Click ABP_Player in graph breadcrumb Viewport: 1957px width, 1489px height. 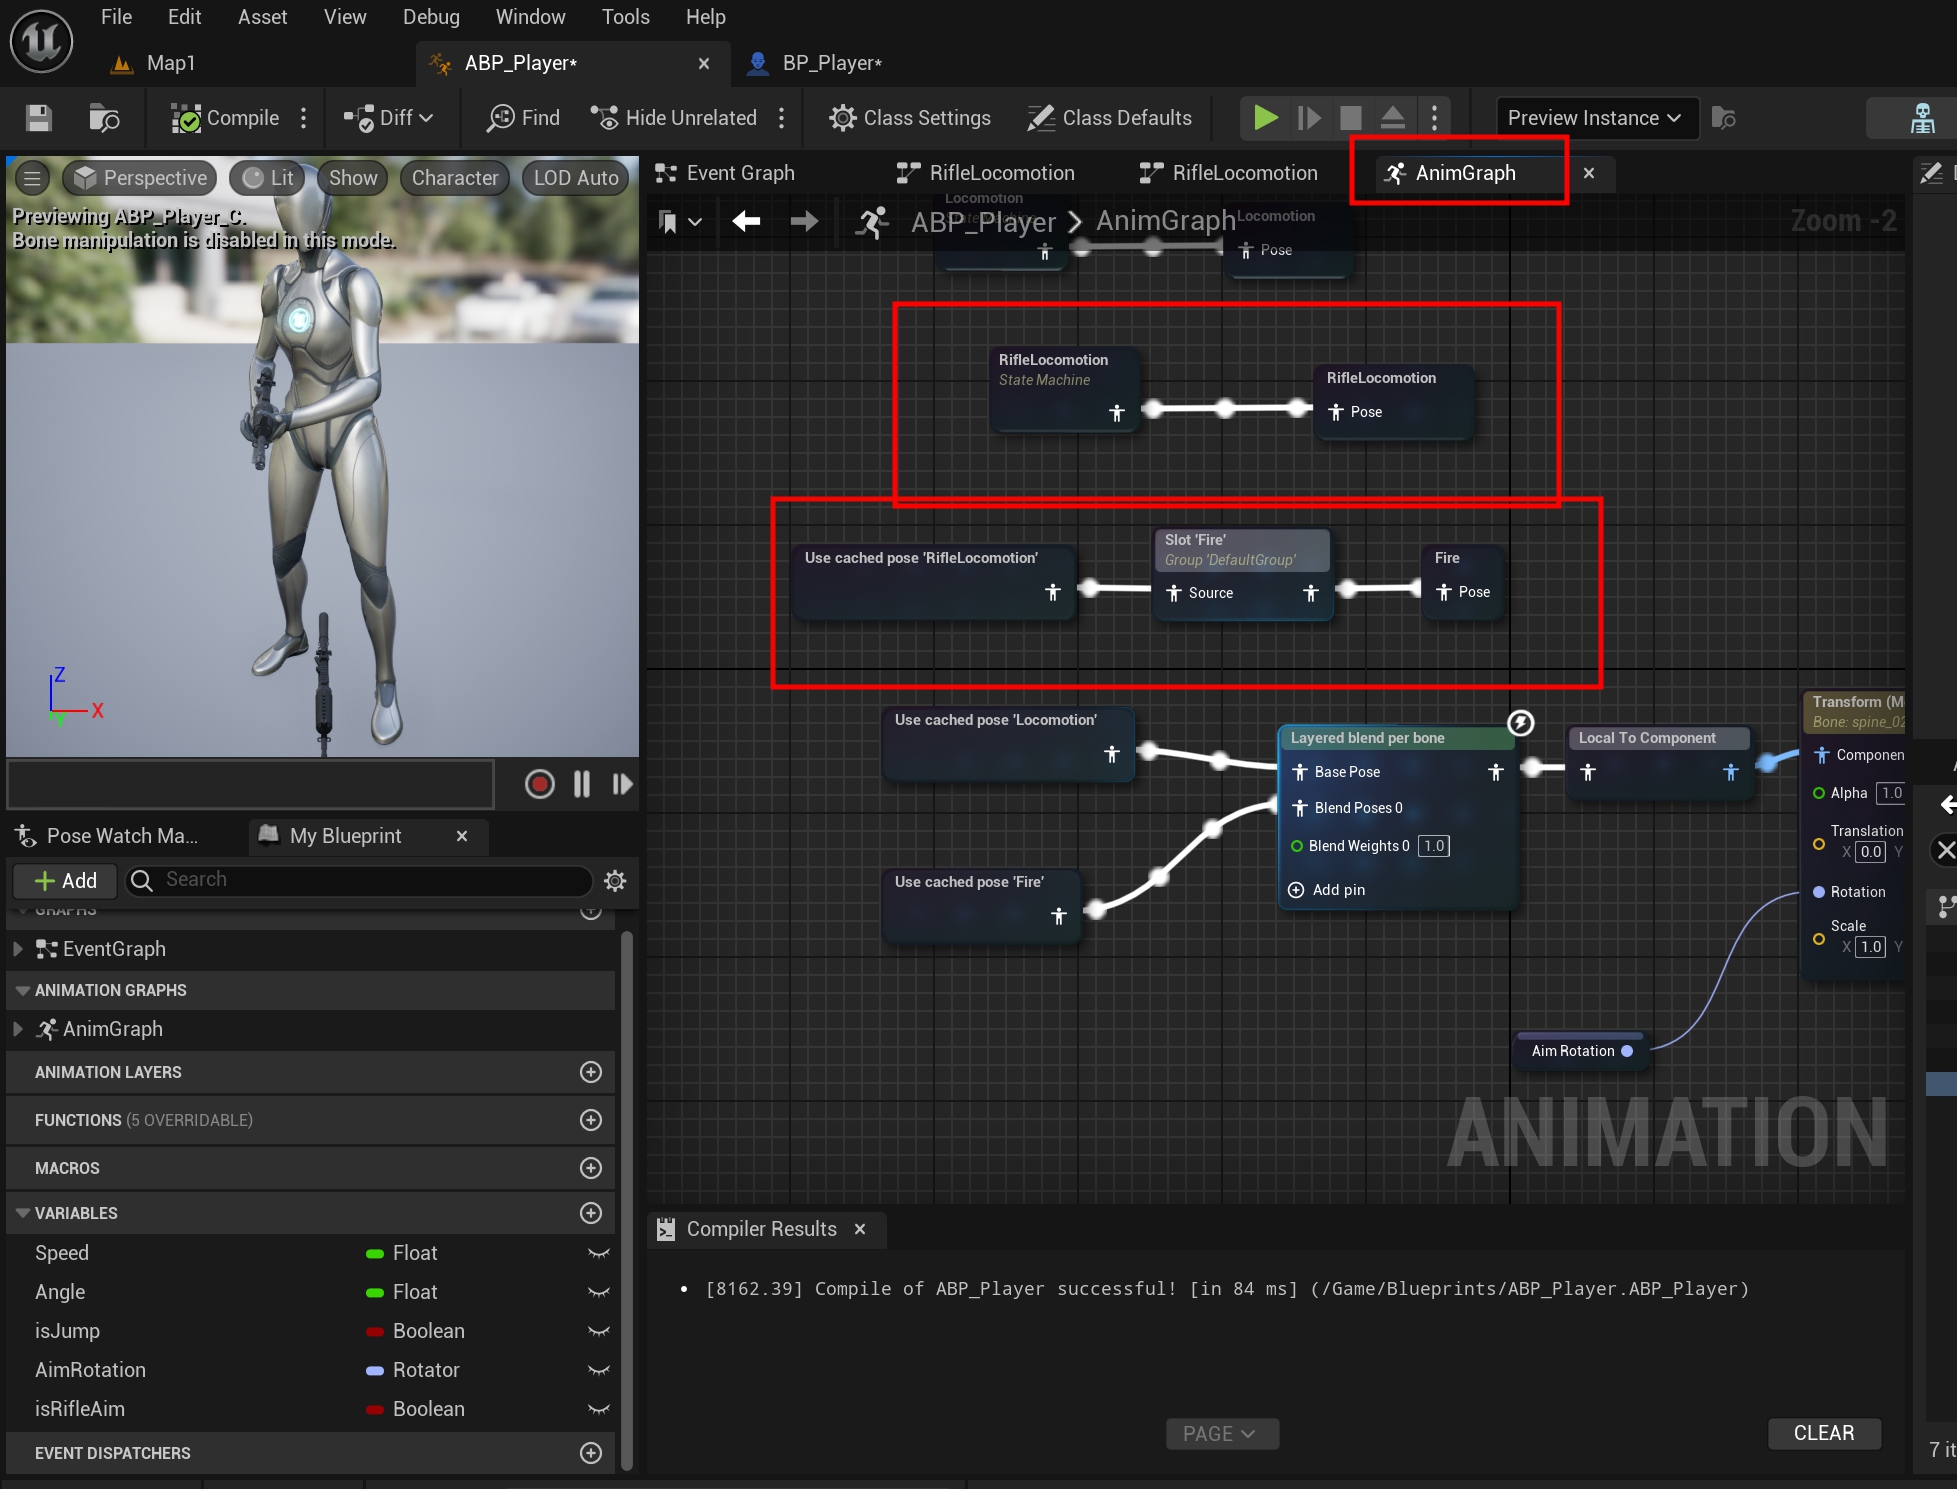click(983, 221)
